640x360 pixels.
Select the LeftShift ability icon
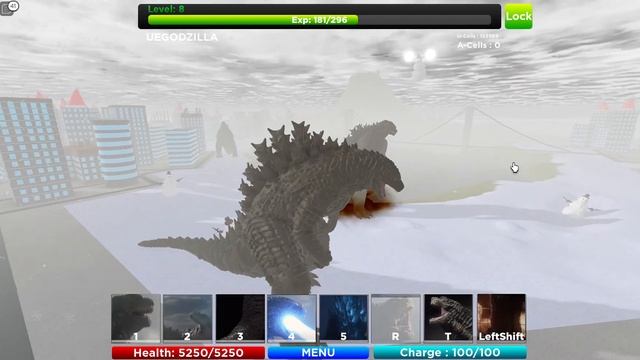tap(501, 318)
